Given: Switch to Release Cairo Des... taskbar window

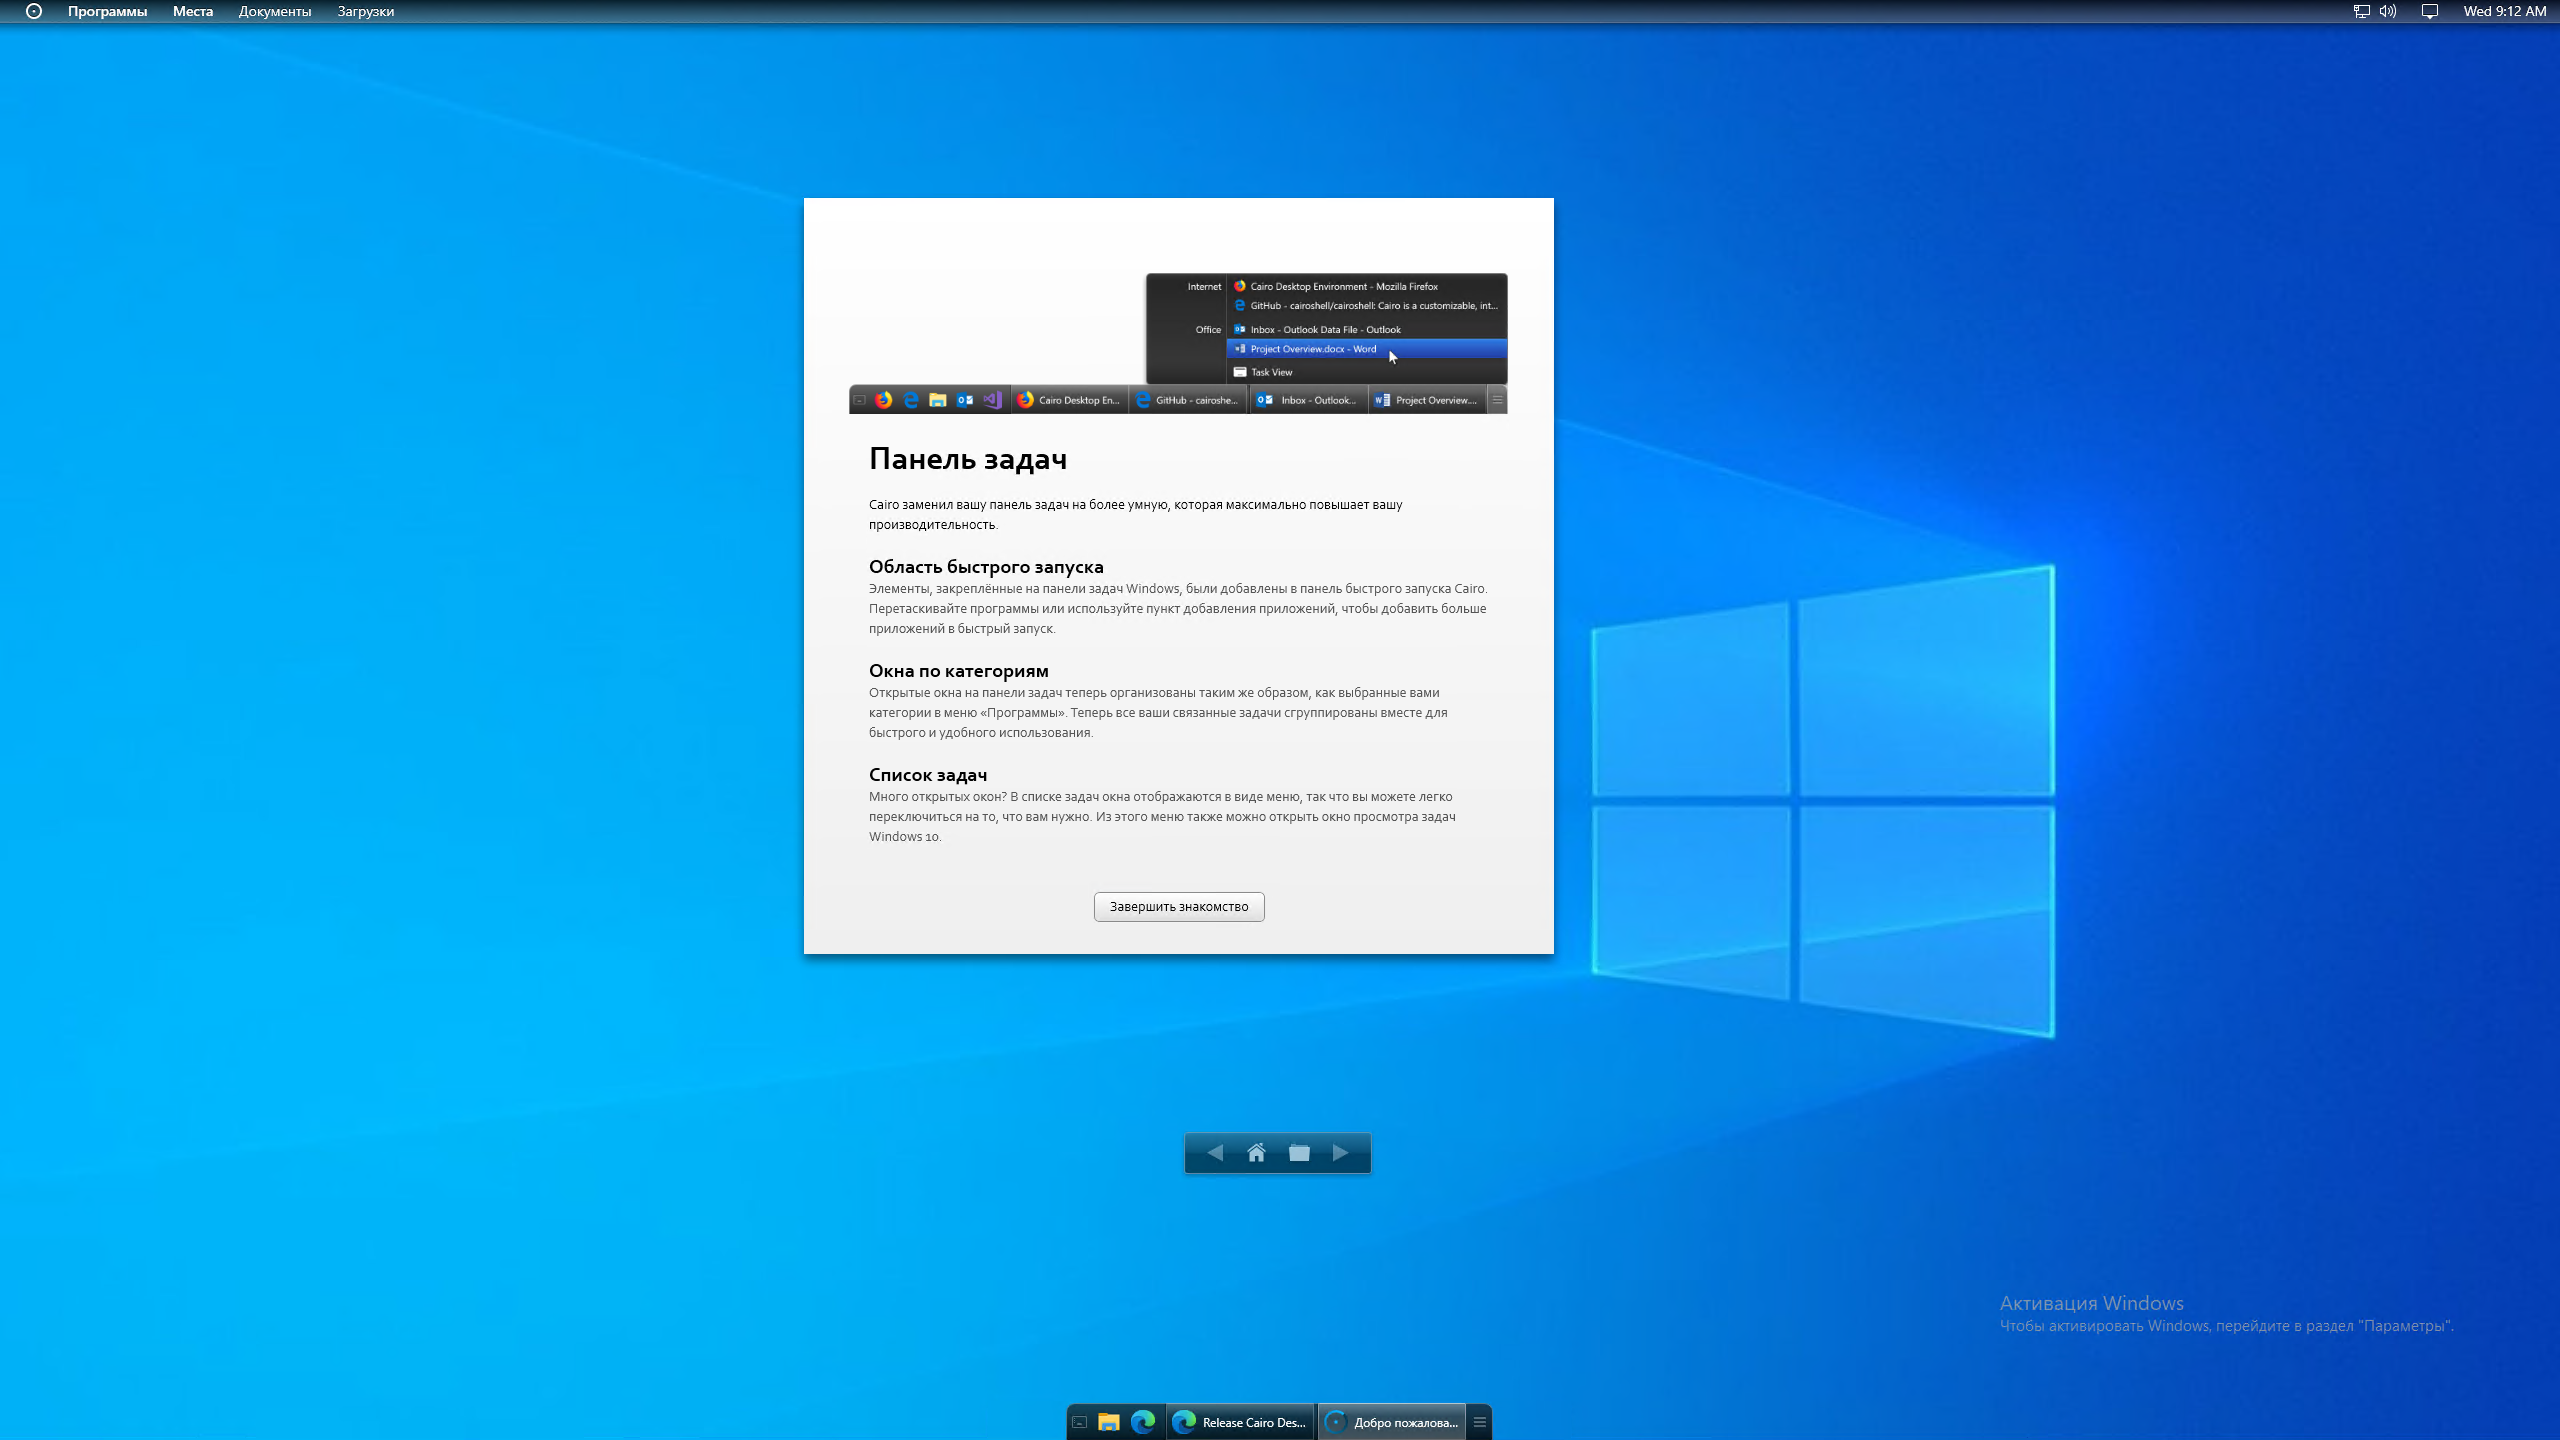Looking at the screenshot, I should [1240, 1422].
